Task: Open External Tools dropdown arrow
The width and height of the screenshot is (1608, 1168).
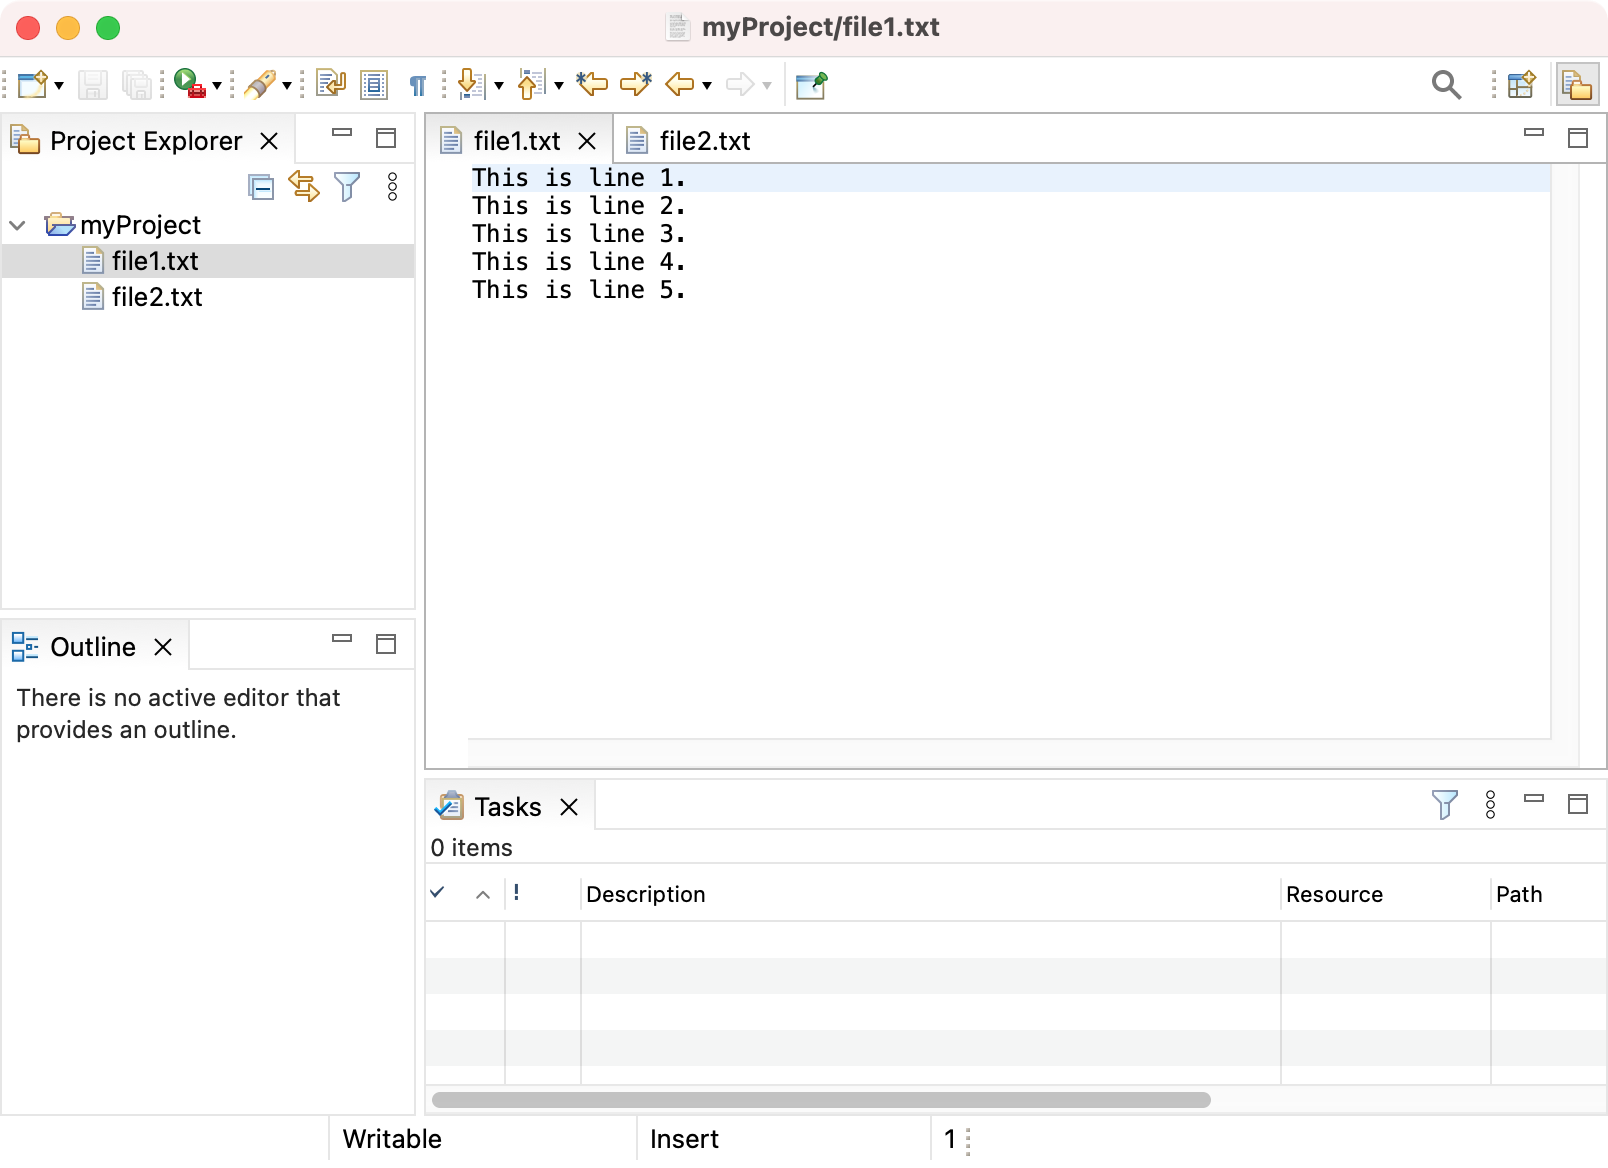Action: pos(216,86)
